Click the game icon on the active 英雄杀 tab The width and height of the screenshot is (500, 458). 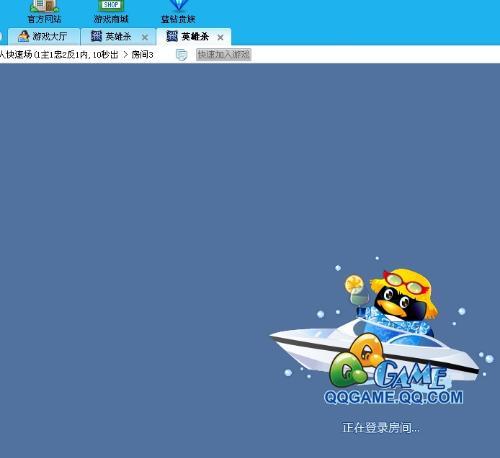tap(172, 36)
